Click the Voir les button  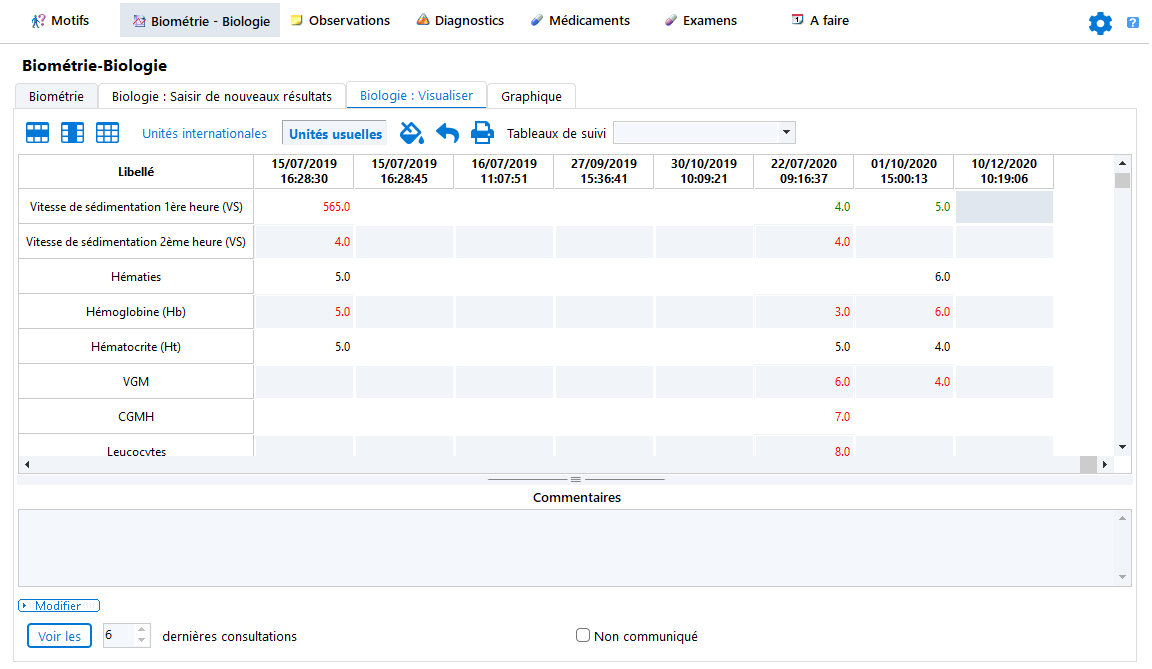[59, 636]
